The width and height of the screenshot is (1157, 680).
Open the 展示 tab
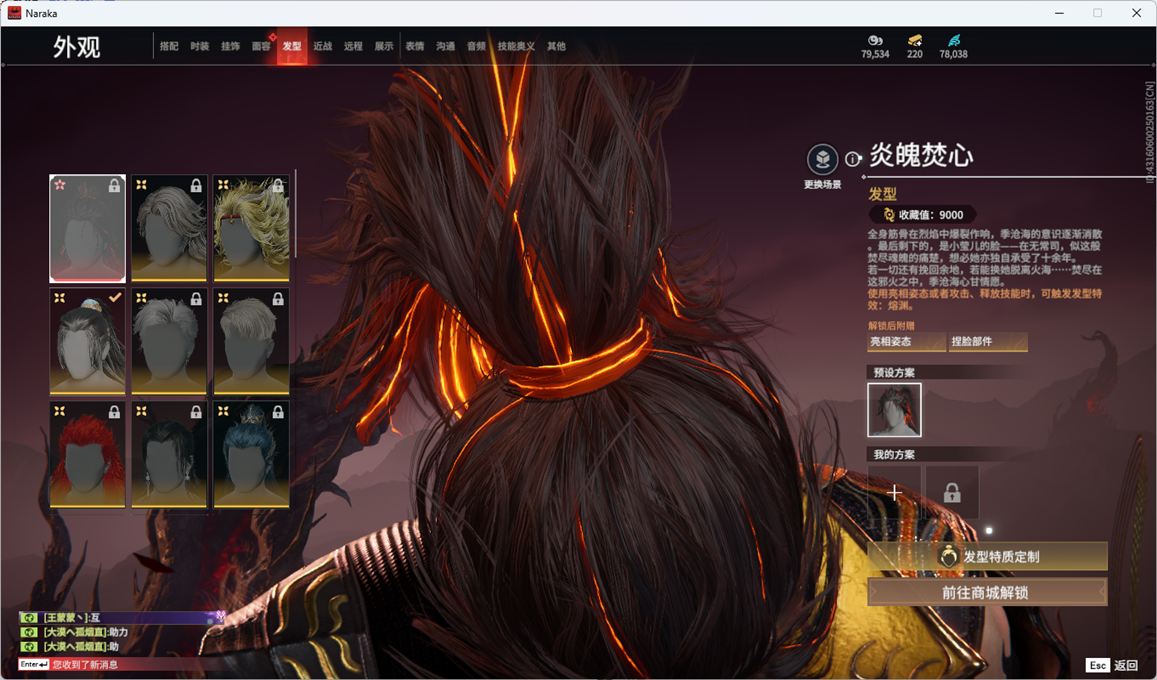point(384,46)
